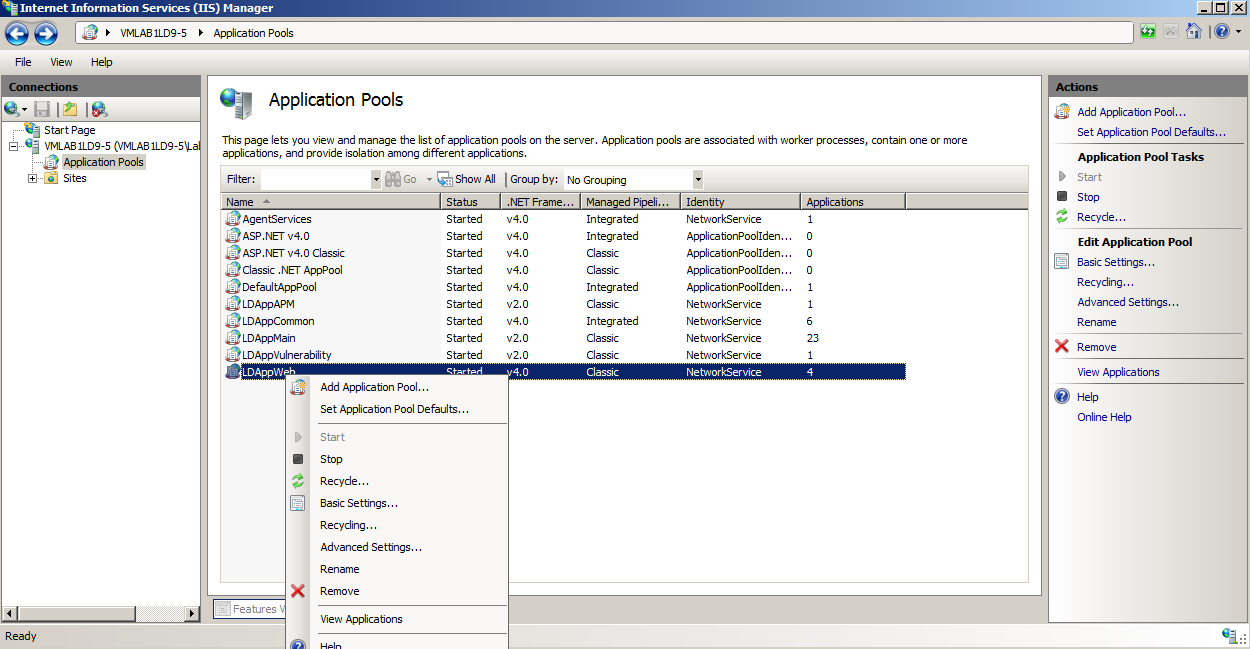Save current connections with the disk icon
The image size is (1250, 649).
tap(41, 109)
